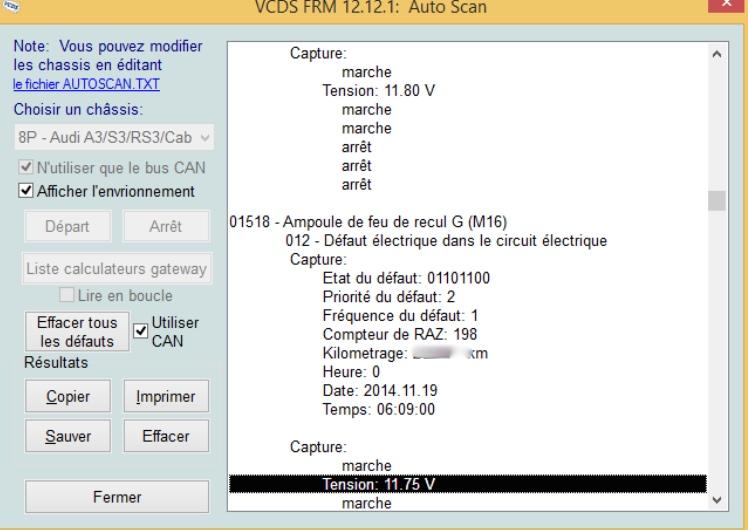Select the line Compteur de RAZ: 198
This screenshot has height=530, width=748.
pos(399,334)
